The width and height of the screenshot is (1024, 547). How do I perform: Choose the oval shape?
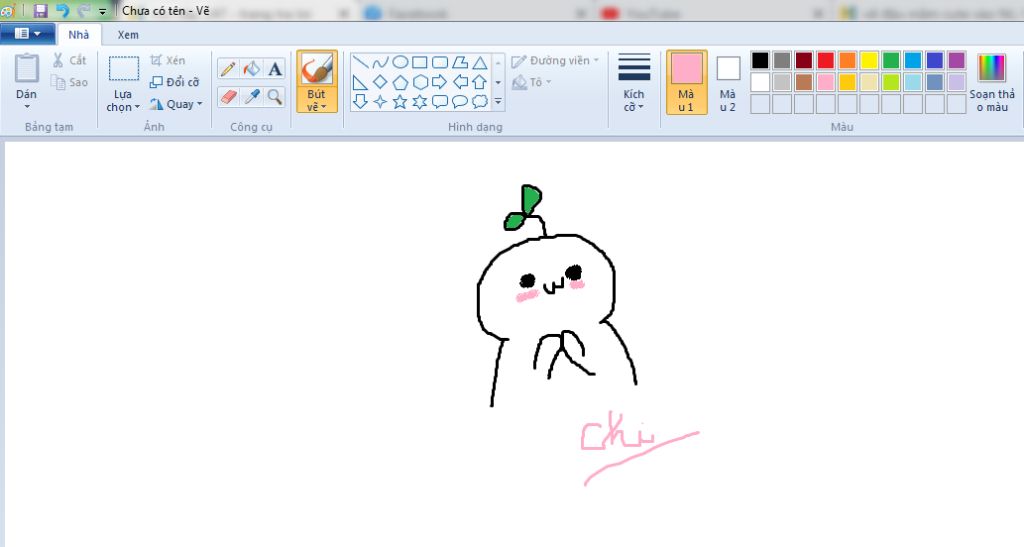point(400,63)
